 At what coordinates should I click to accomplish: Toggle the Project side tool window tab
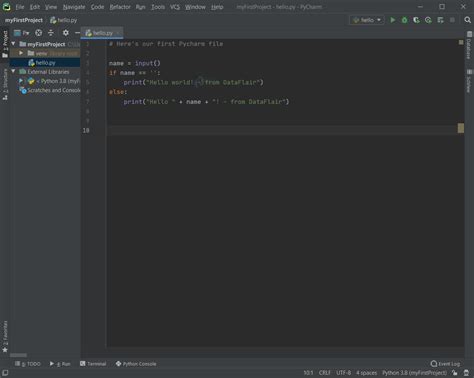(5, 44)
